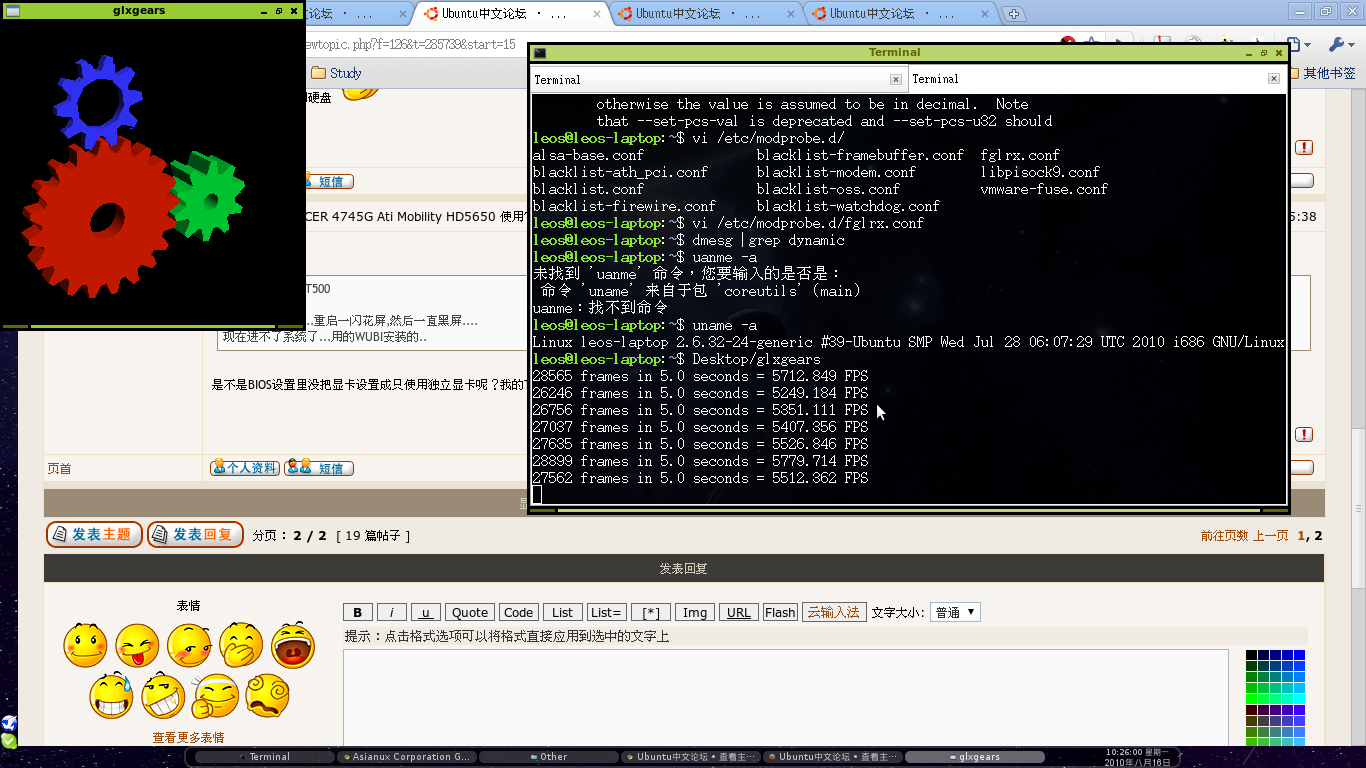Click 短信 message button in the lower post

pyautogui.click(x=319, y=468)
